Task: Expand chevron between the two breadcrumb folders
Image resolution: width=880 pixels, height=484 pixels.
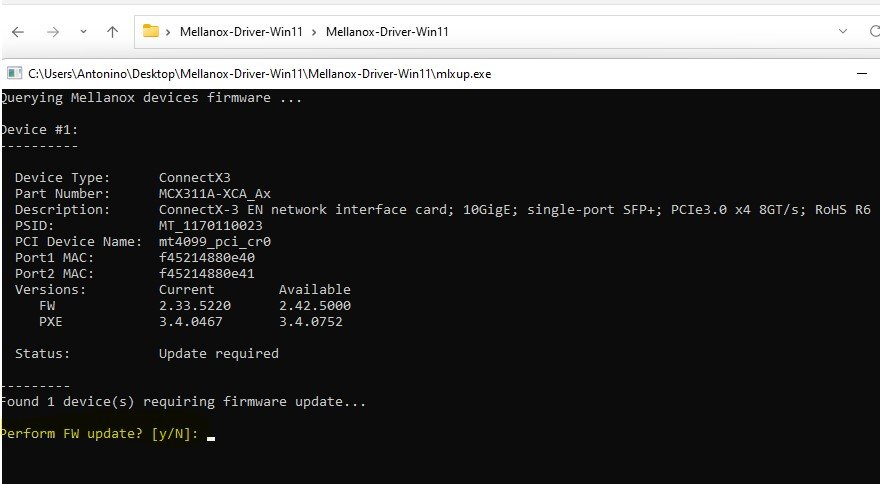Action: point(314,32)
